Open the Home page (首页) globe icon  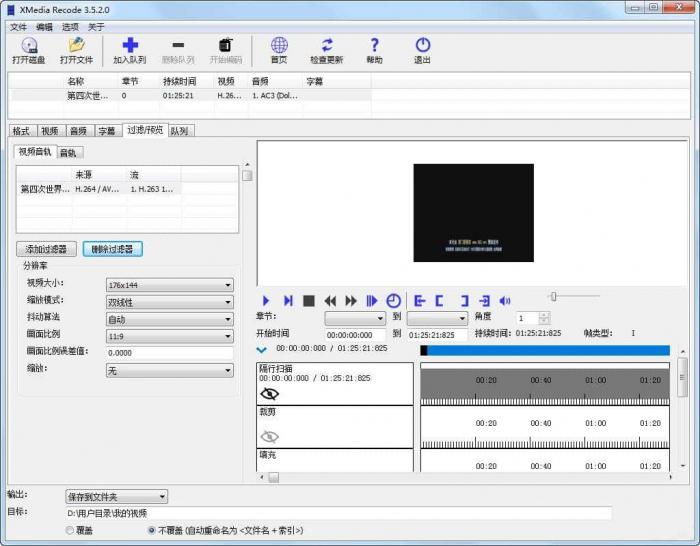coord(279,46)
